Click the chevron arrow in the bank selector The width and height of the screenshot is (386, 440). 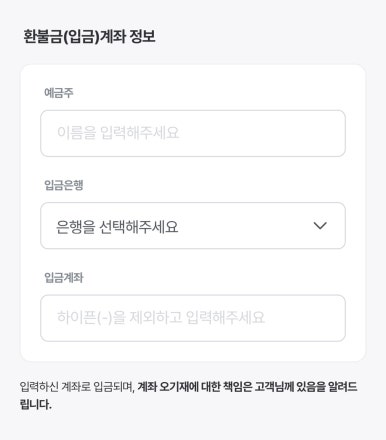tap(320, 226)
